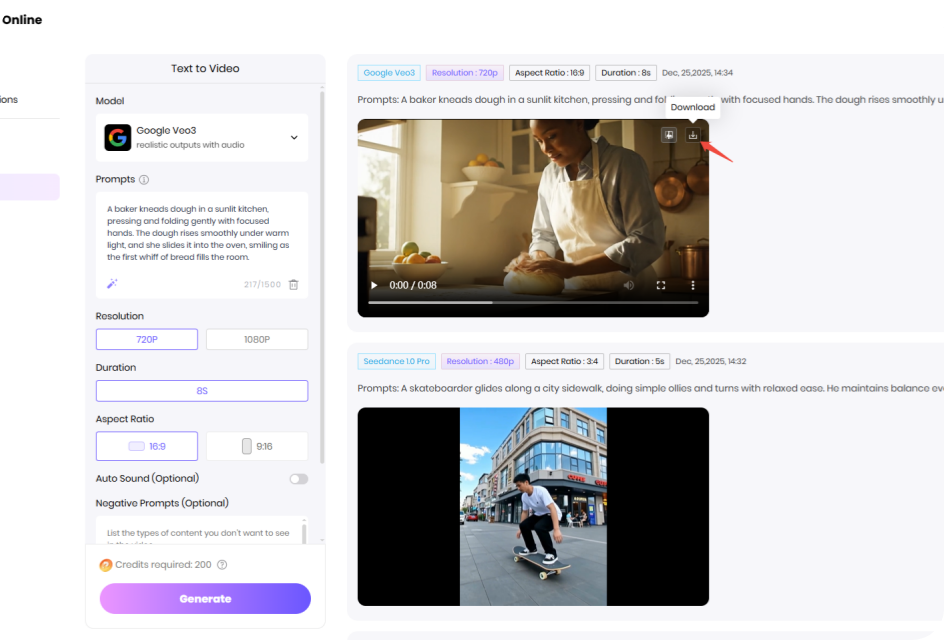Click into the Negative Prompts text field
Viewport: 944px width, 640px height.
[200, 530]
